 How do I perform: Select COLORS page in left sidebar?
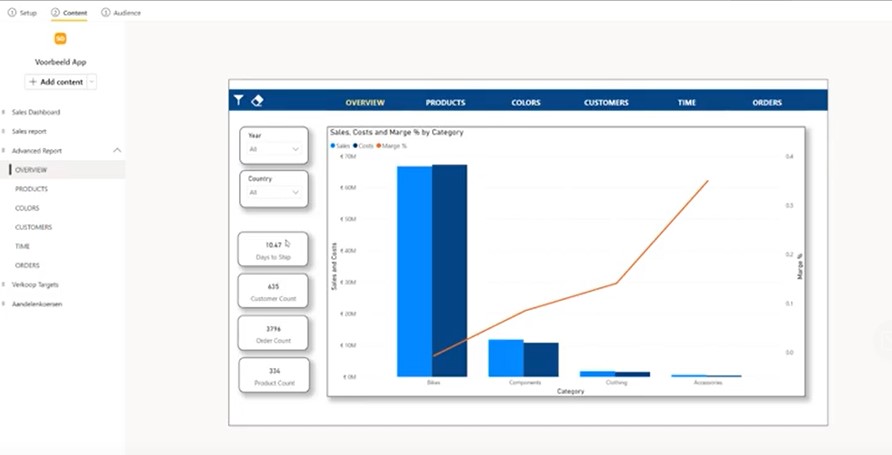(x=27, y=208)
